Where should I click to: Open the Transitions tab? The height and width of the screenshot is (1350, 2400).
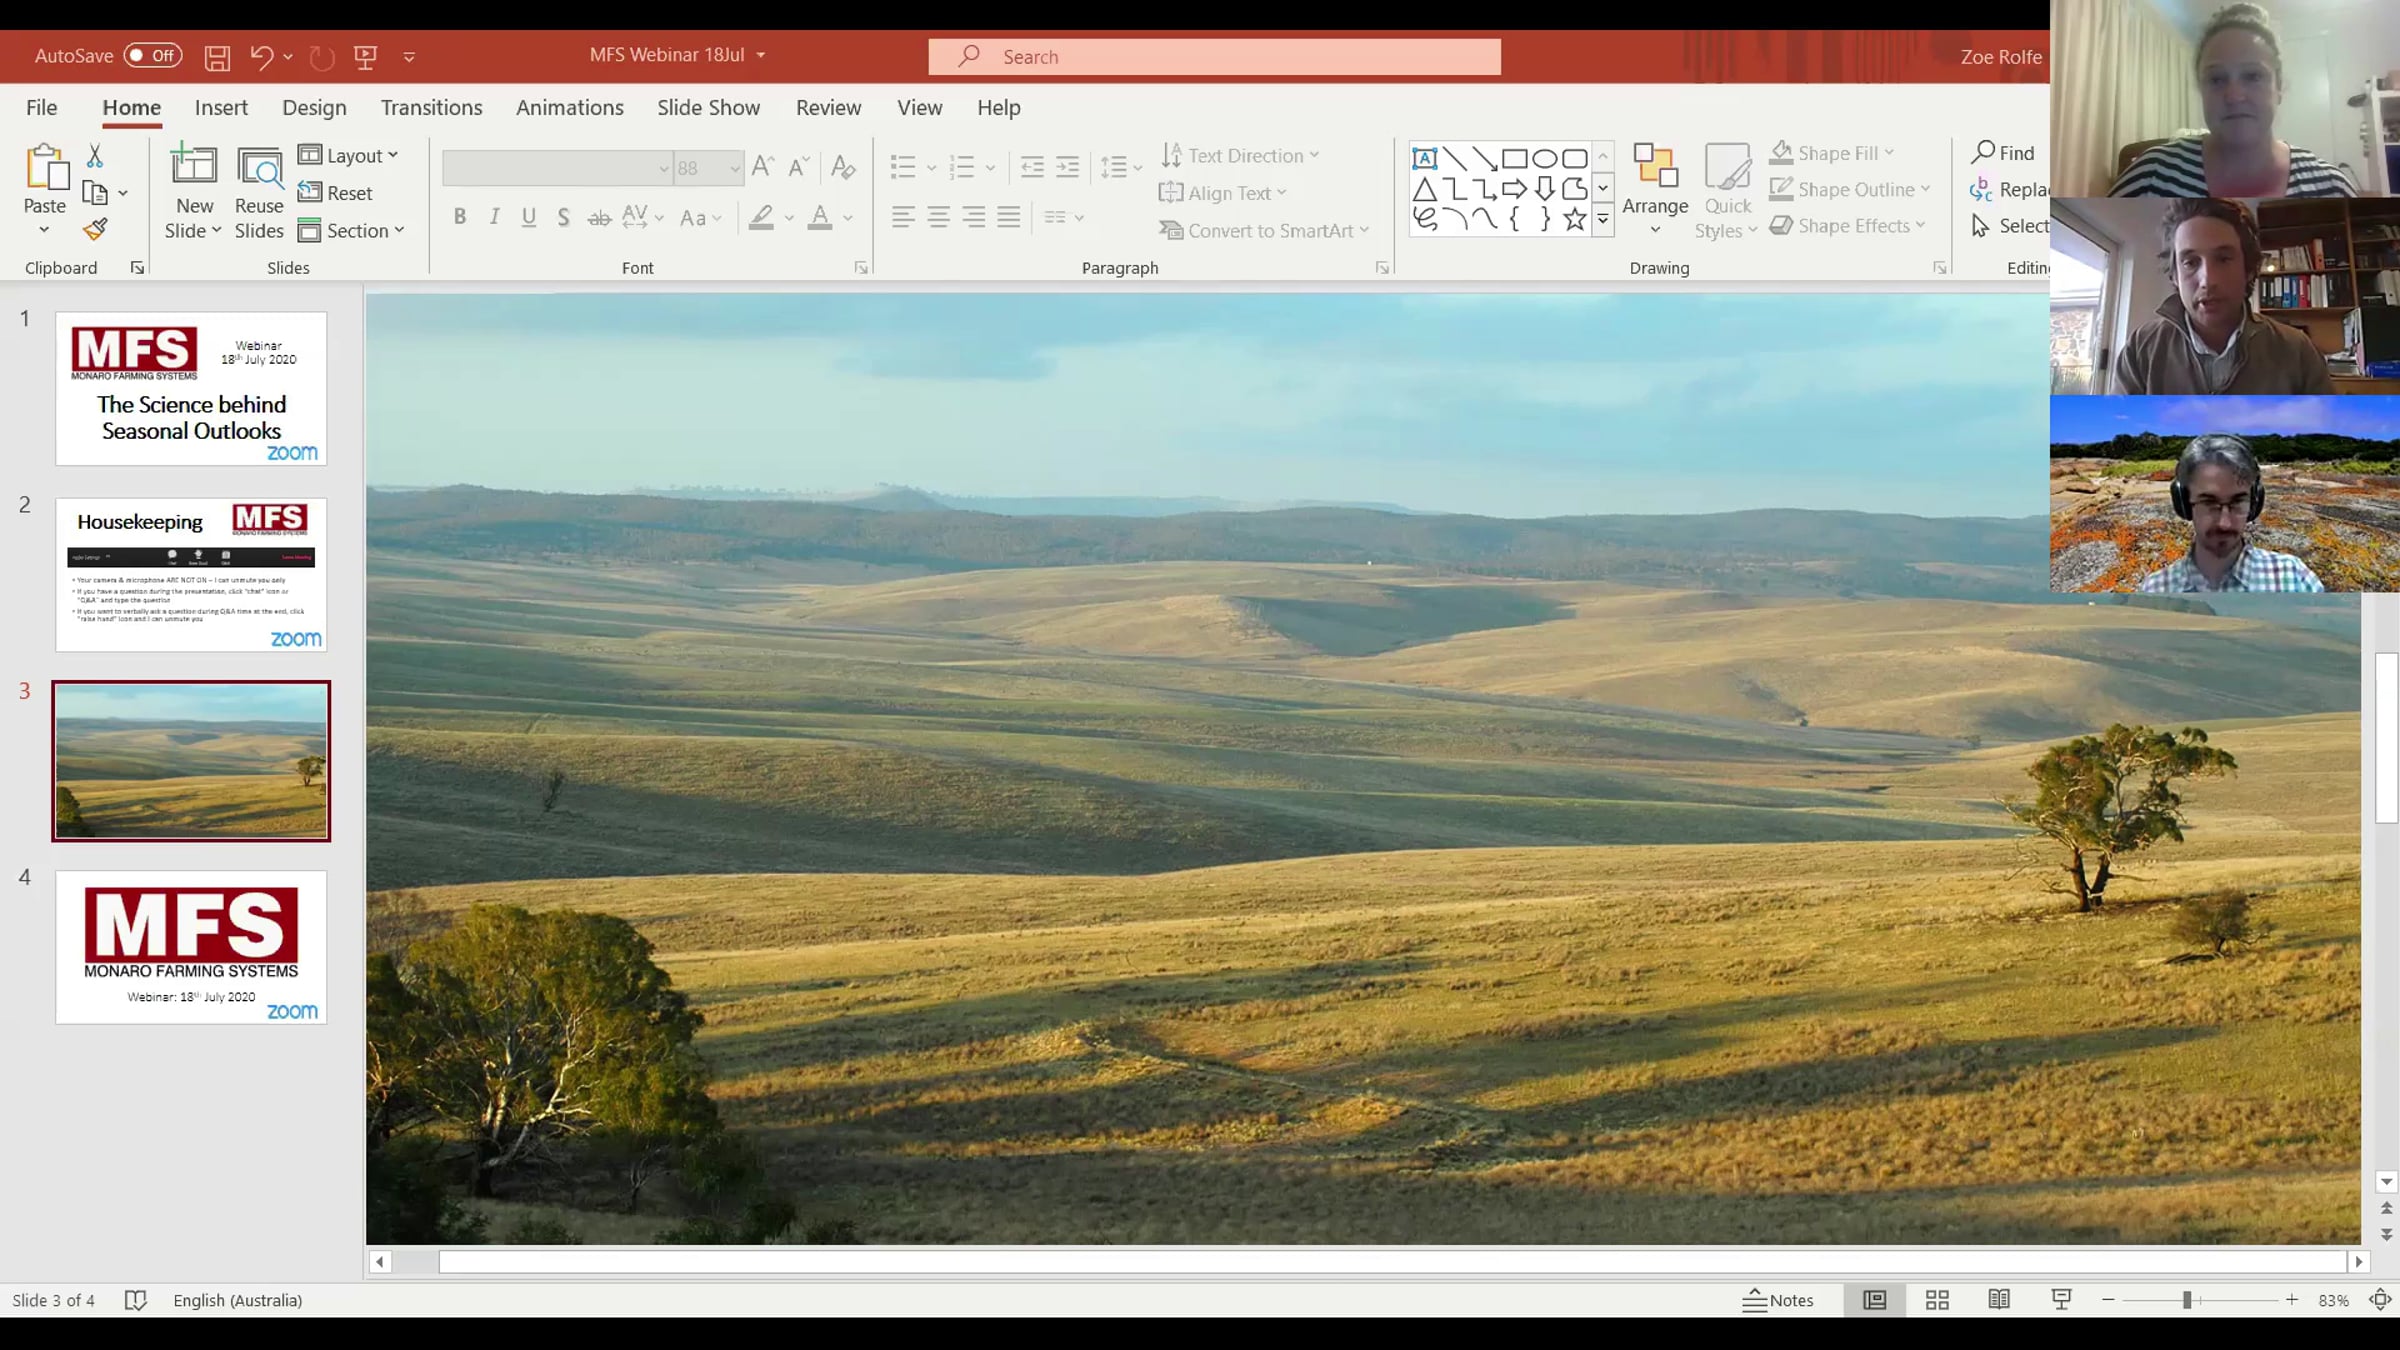pyautogui.click(x=431, y=108)
